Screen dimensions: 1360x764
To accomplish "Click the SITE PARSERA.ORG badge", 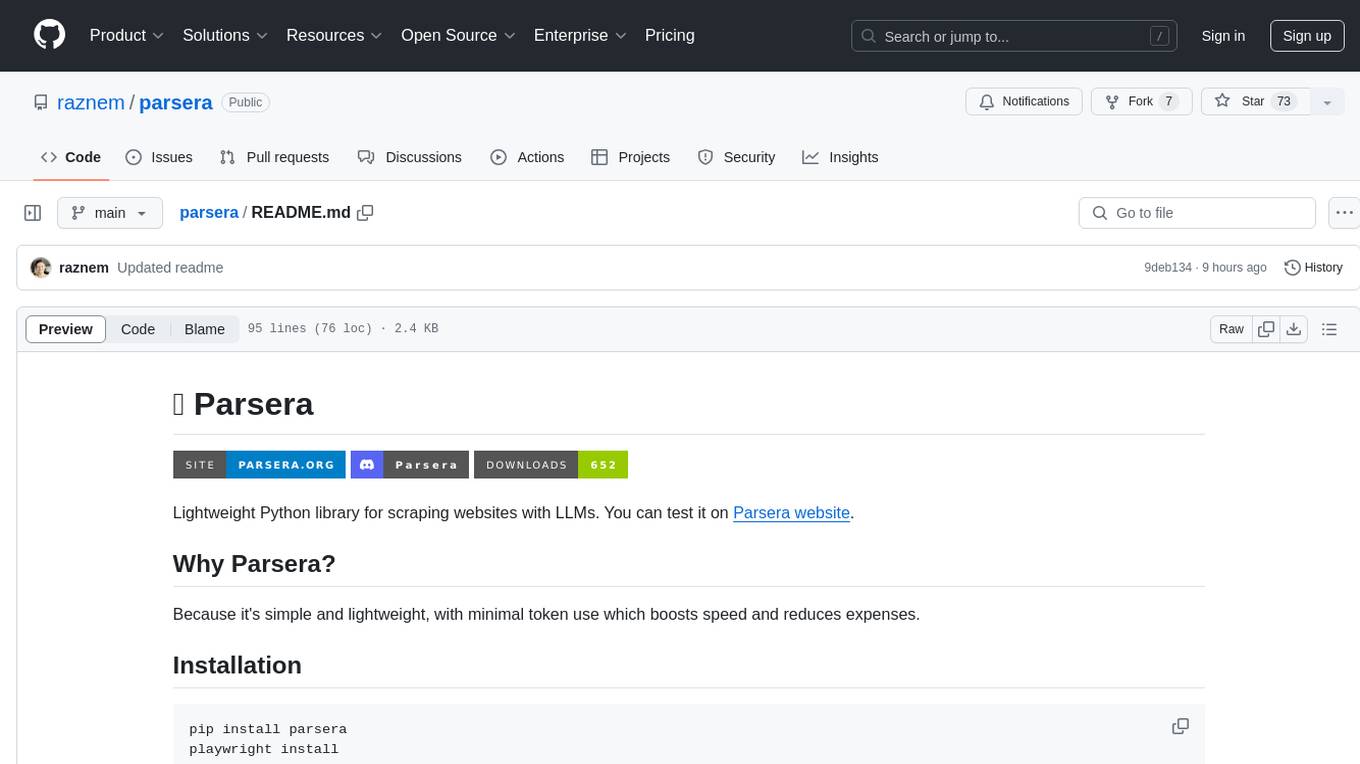I will pyautogui.click(x=259, y=465).
